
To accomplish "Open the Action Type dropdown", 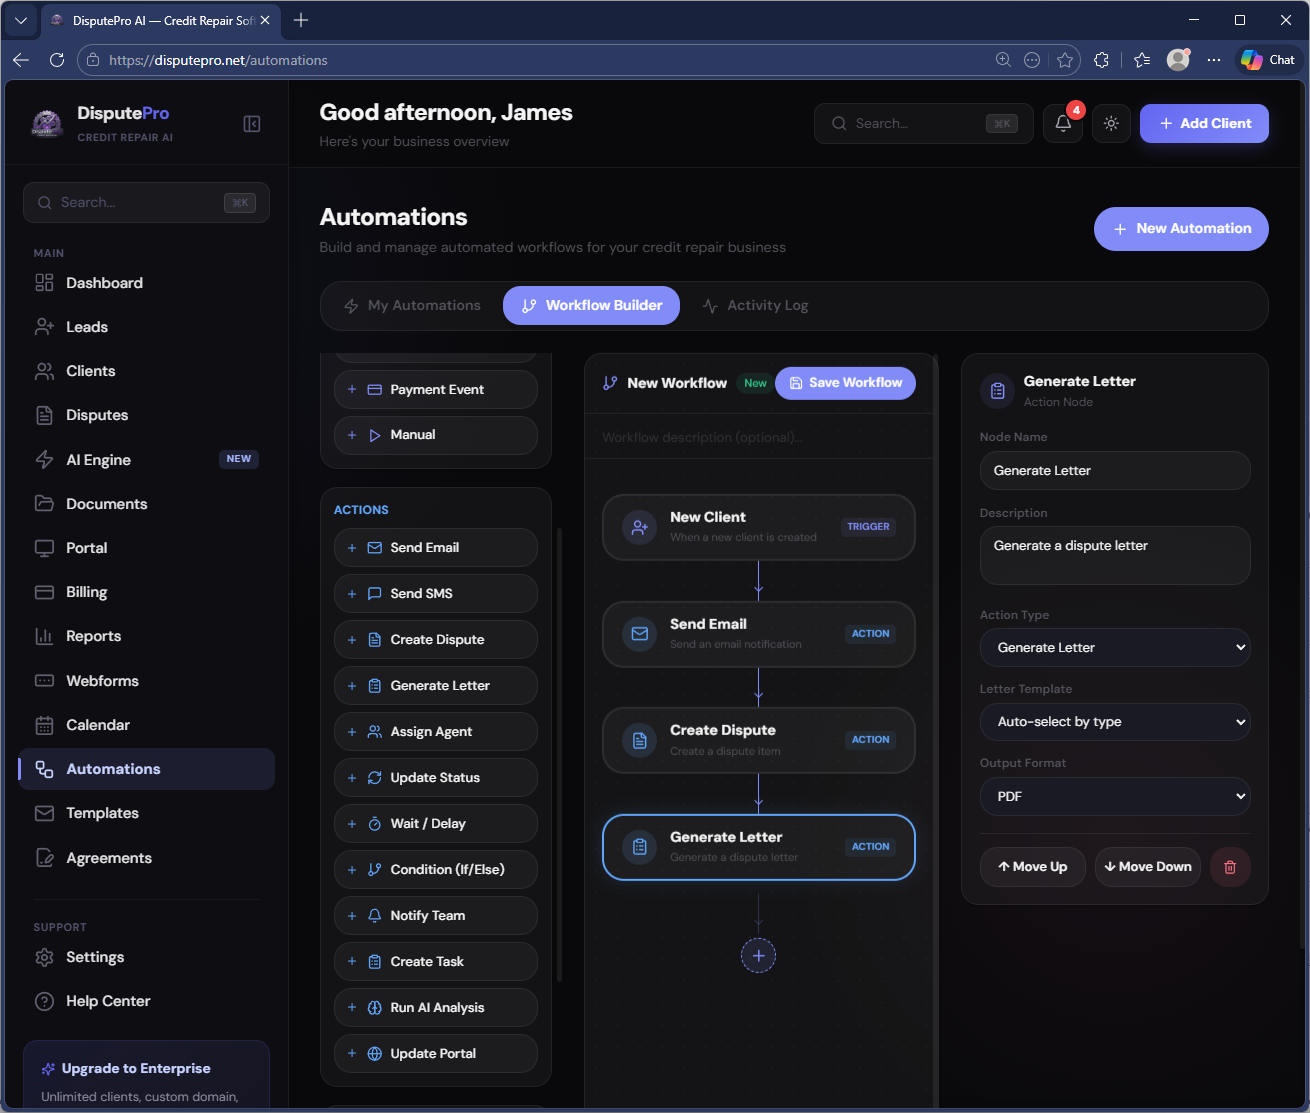I will [1114, 647].
